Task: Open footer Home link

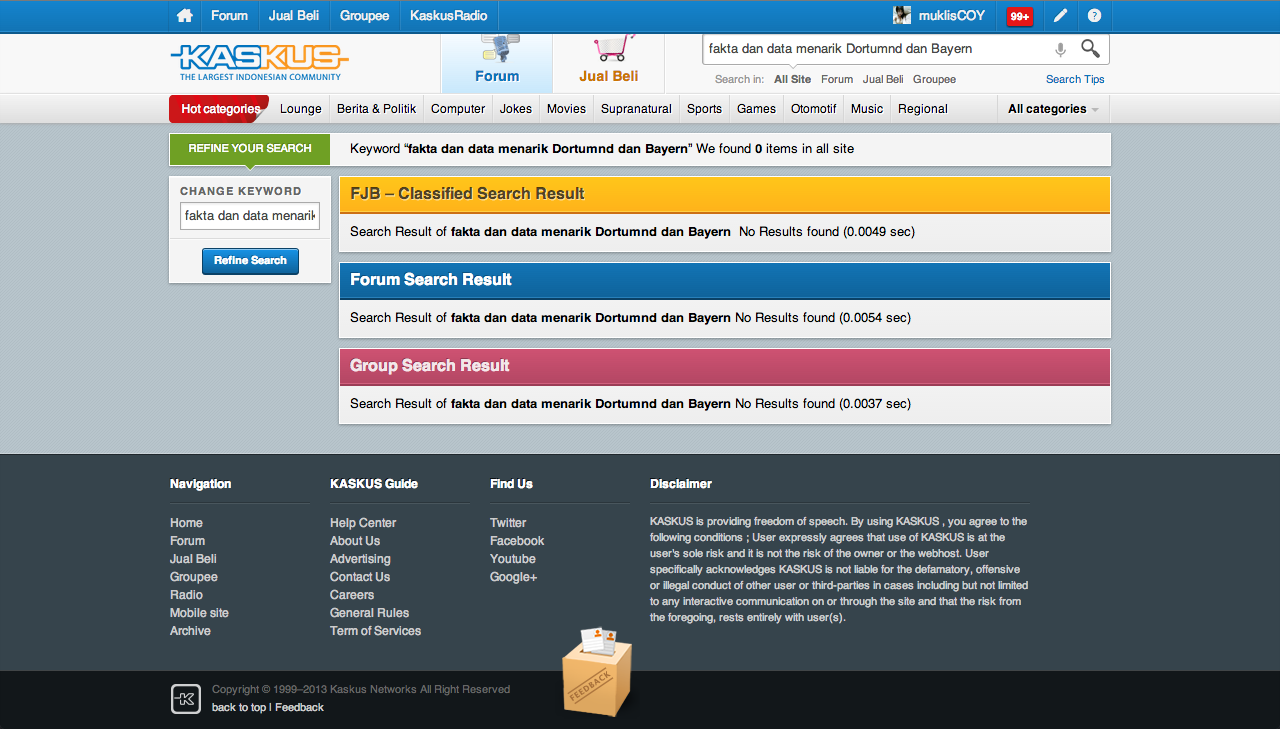Action: click(x=186, y=523)
